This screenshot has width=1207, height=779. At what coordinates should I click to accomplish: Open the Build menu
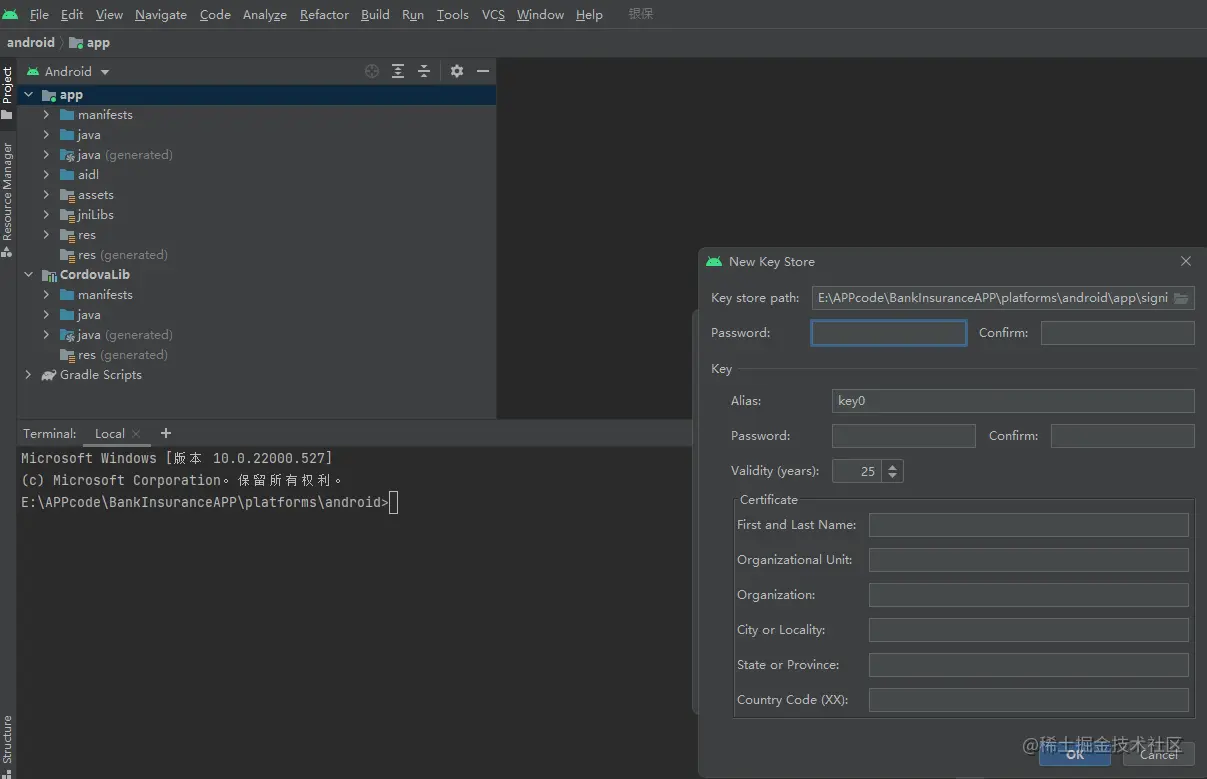[x=375, y=15]
